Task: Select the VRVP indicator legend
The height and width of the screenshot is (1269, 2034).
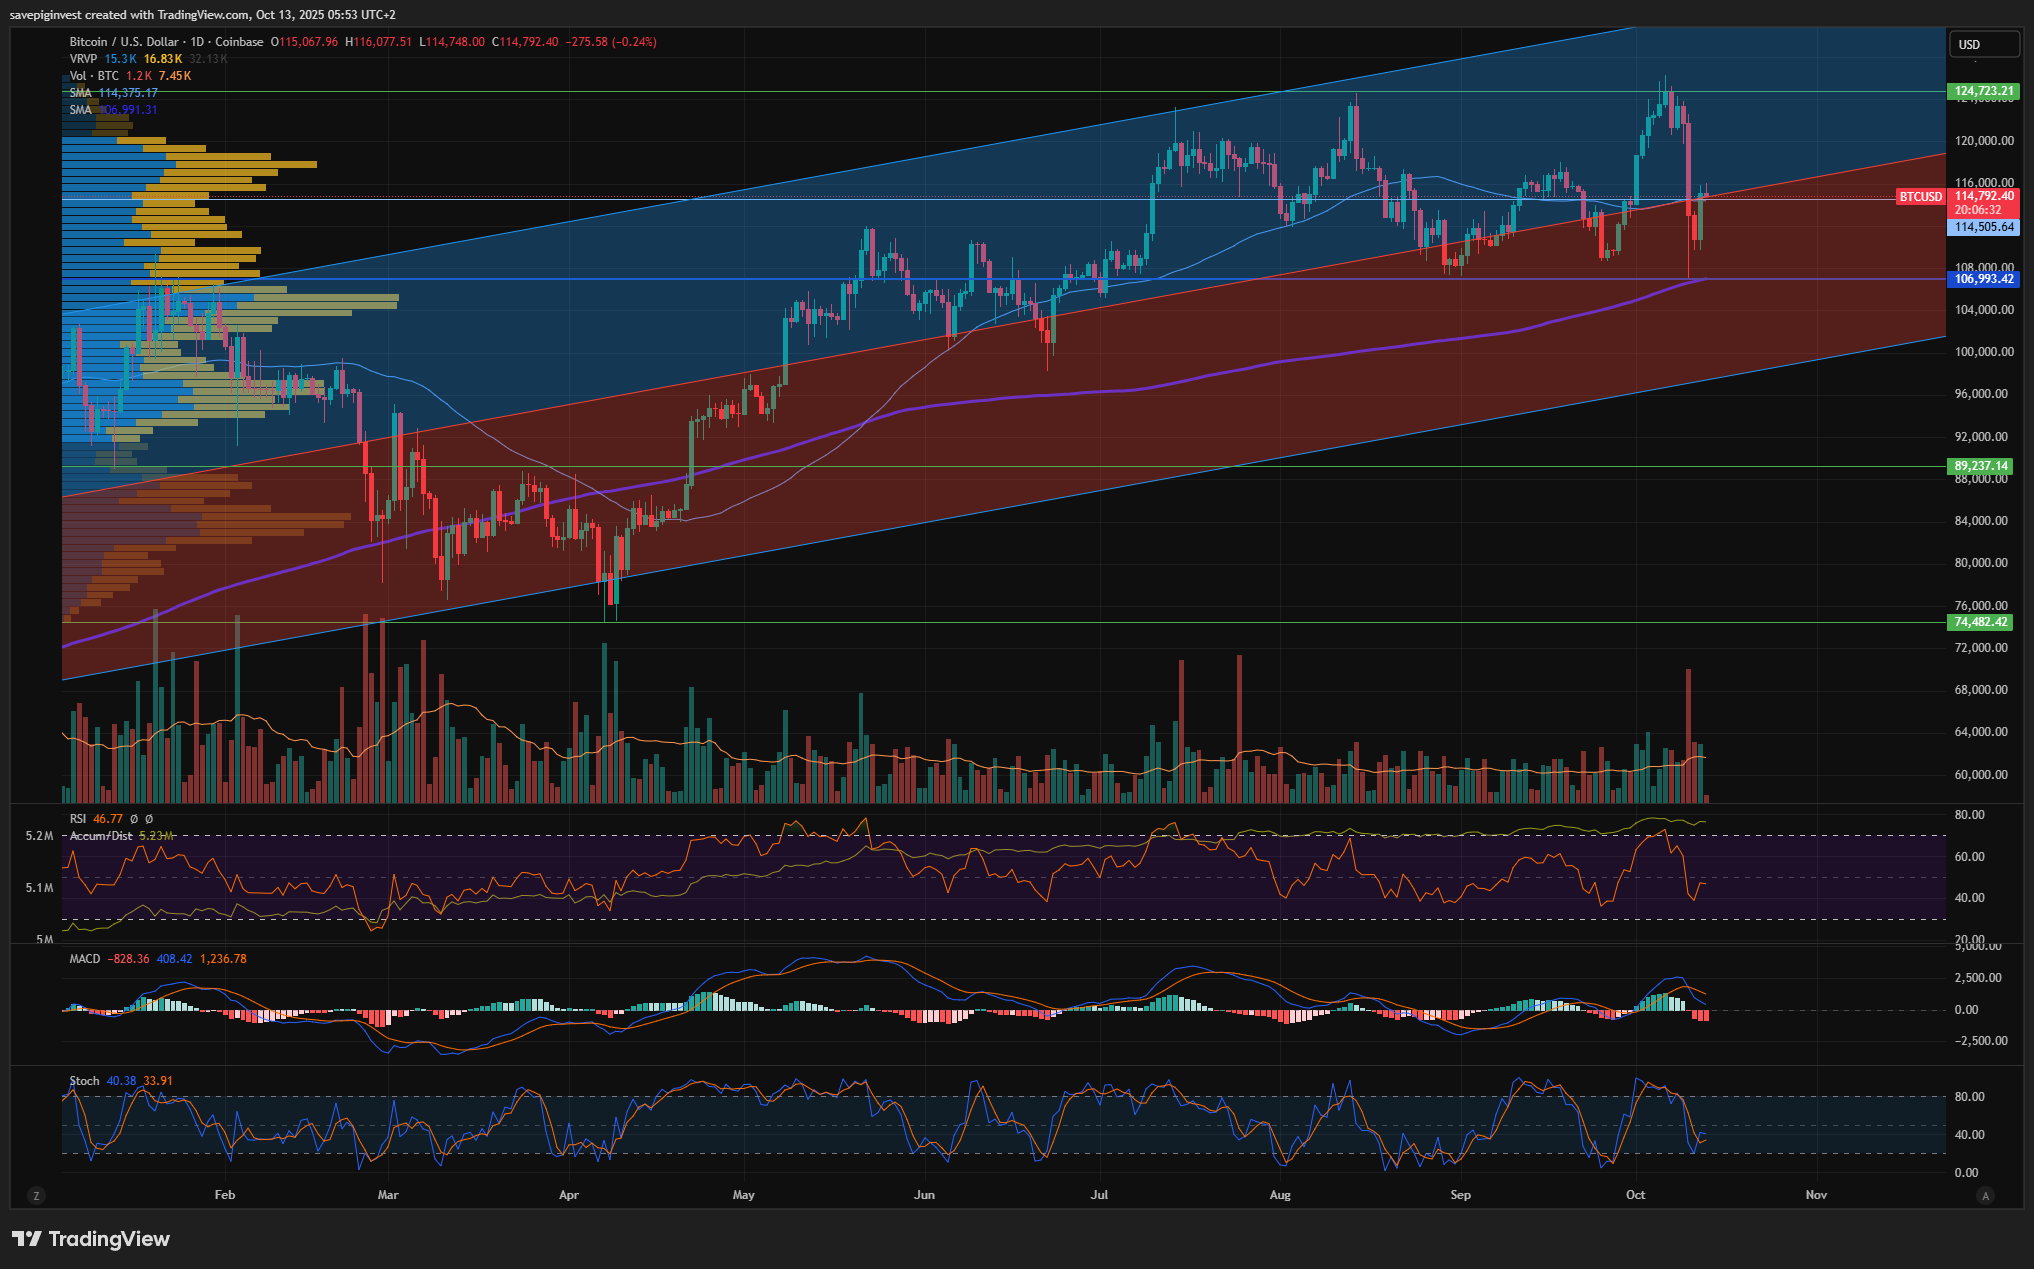Action: [x=83, y=59]
